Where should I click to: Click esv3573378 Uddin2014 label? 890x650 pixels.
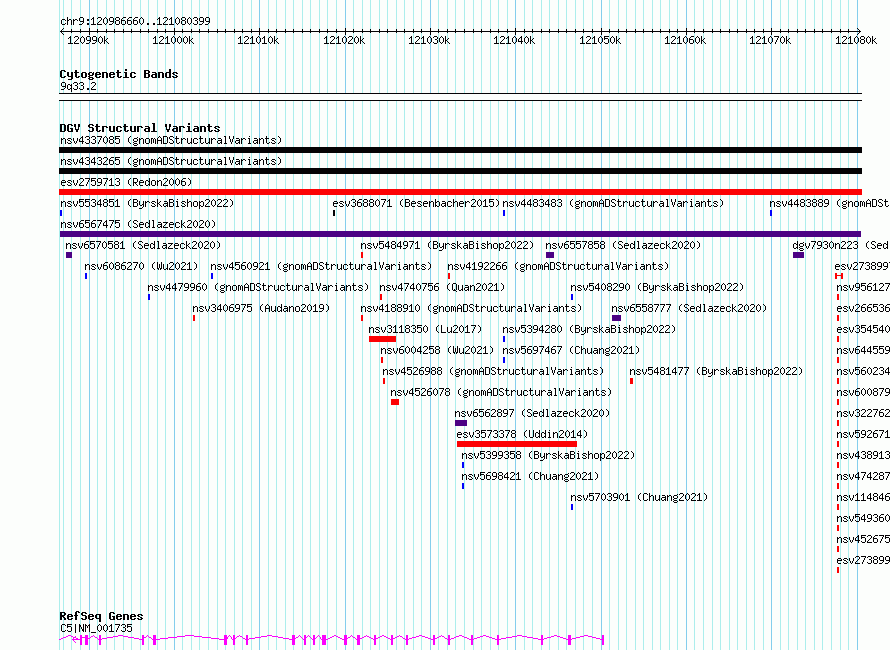point(522,434)
